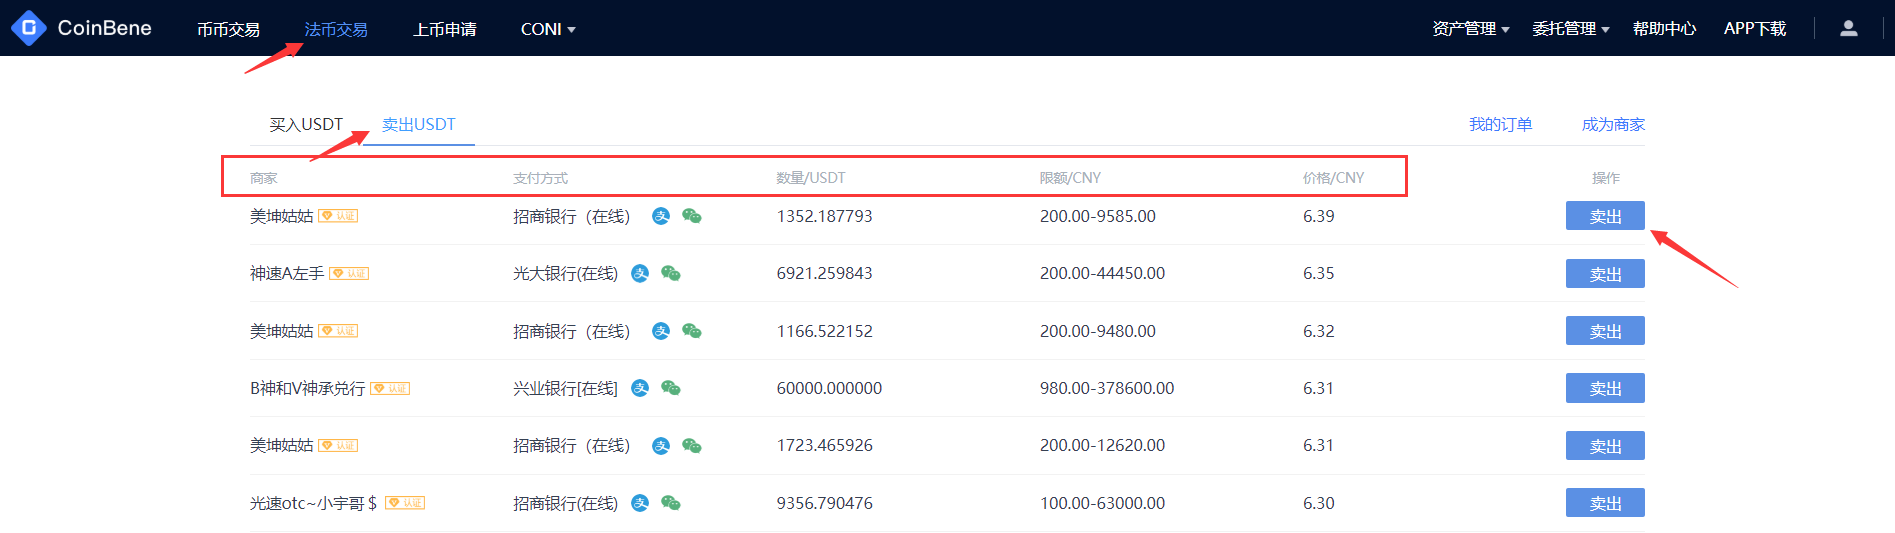Open 上币申请 in the top menu
Image resolution: width=1895 pixels, height=533 pixels.
445,29
